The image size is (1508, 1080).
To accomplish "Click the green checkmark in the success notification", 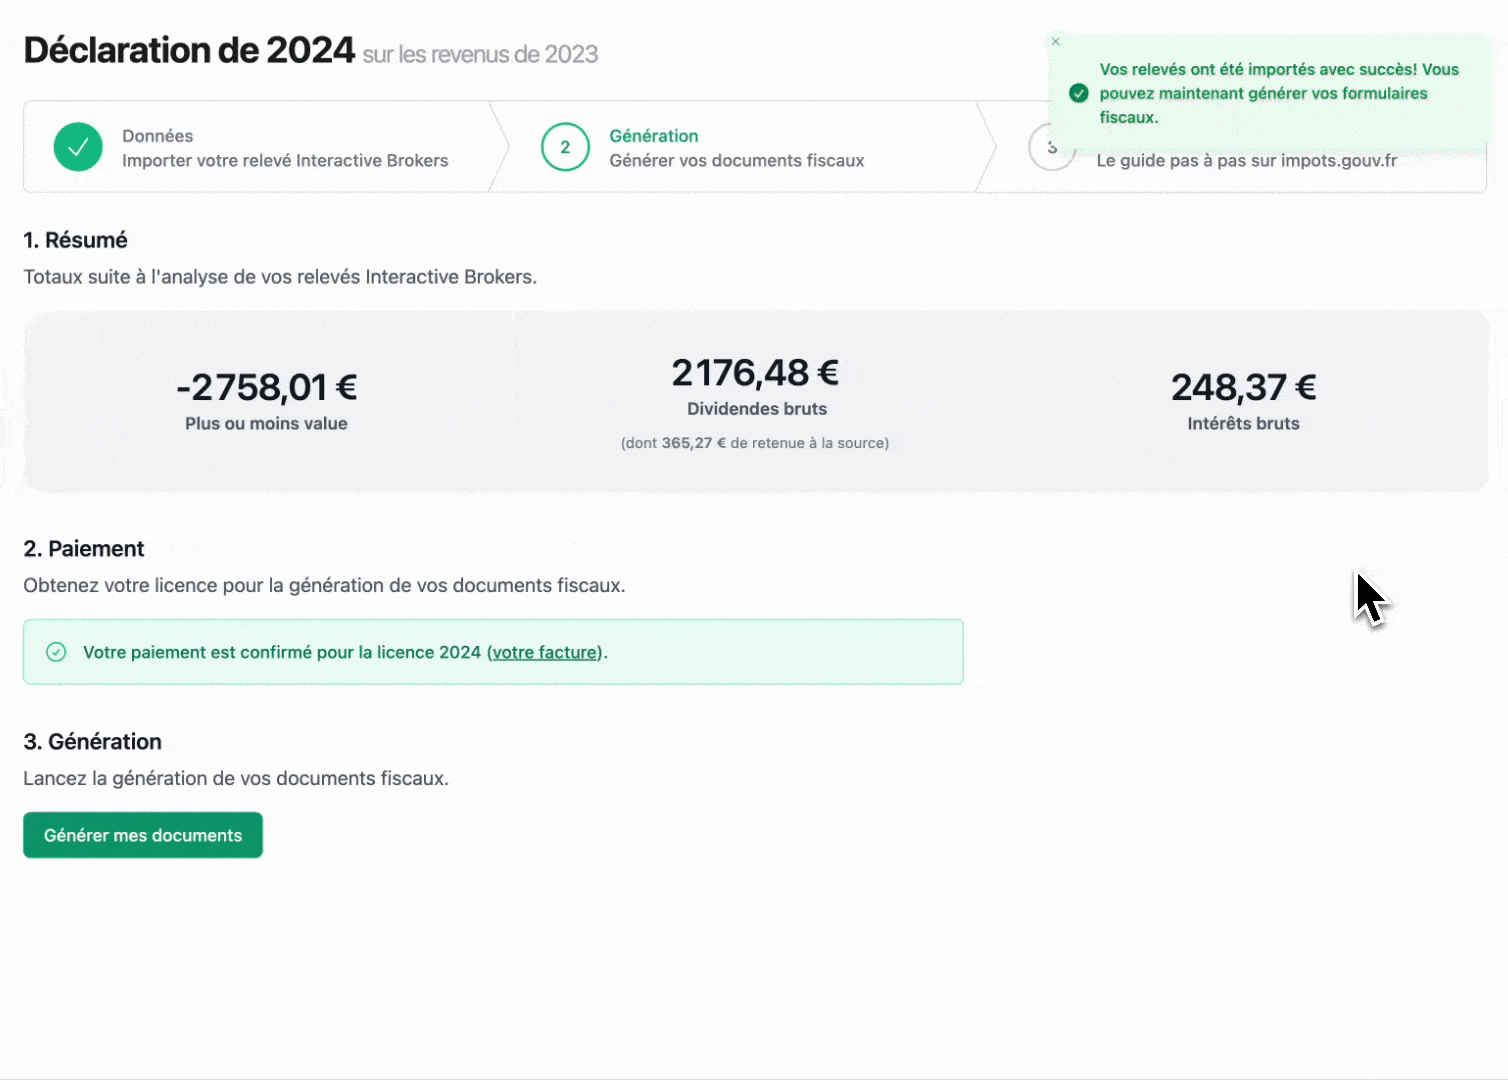I will point(1078,93).
